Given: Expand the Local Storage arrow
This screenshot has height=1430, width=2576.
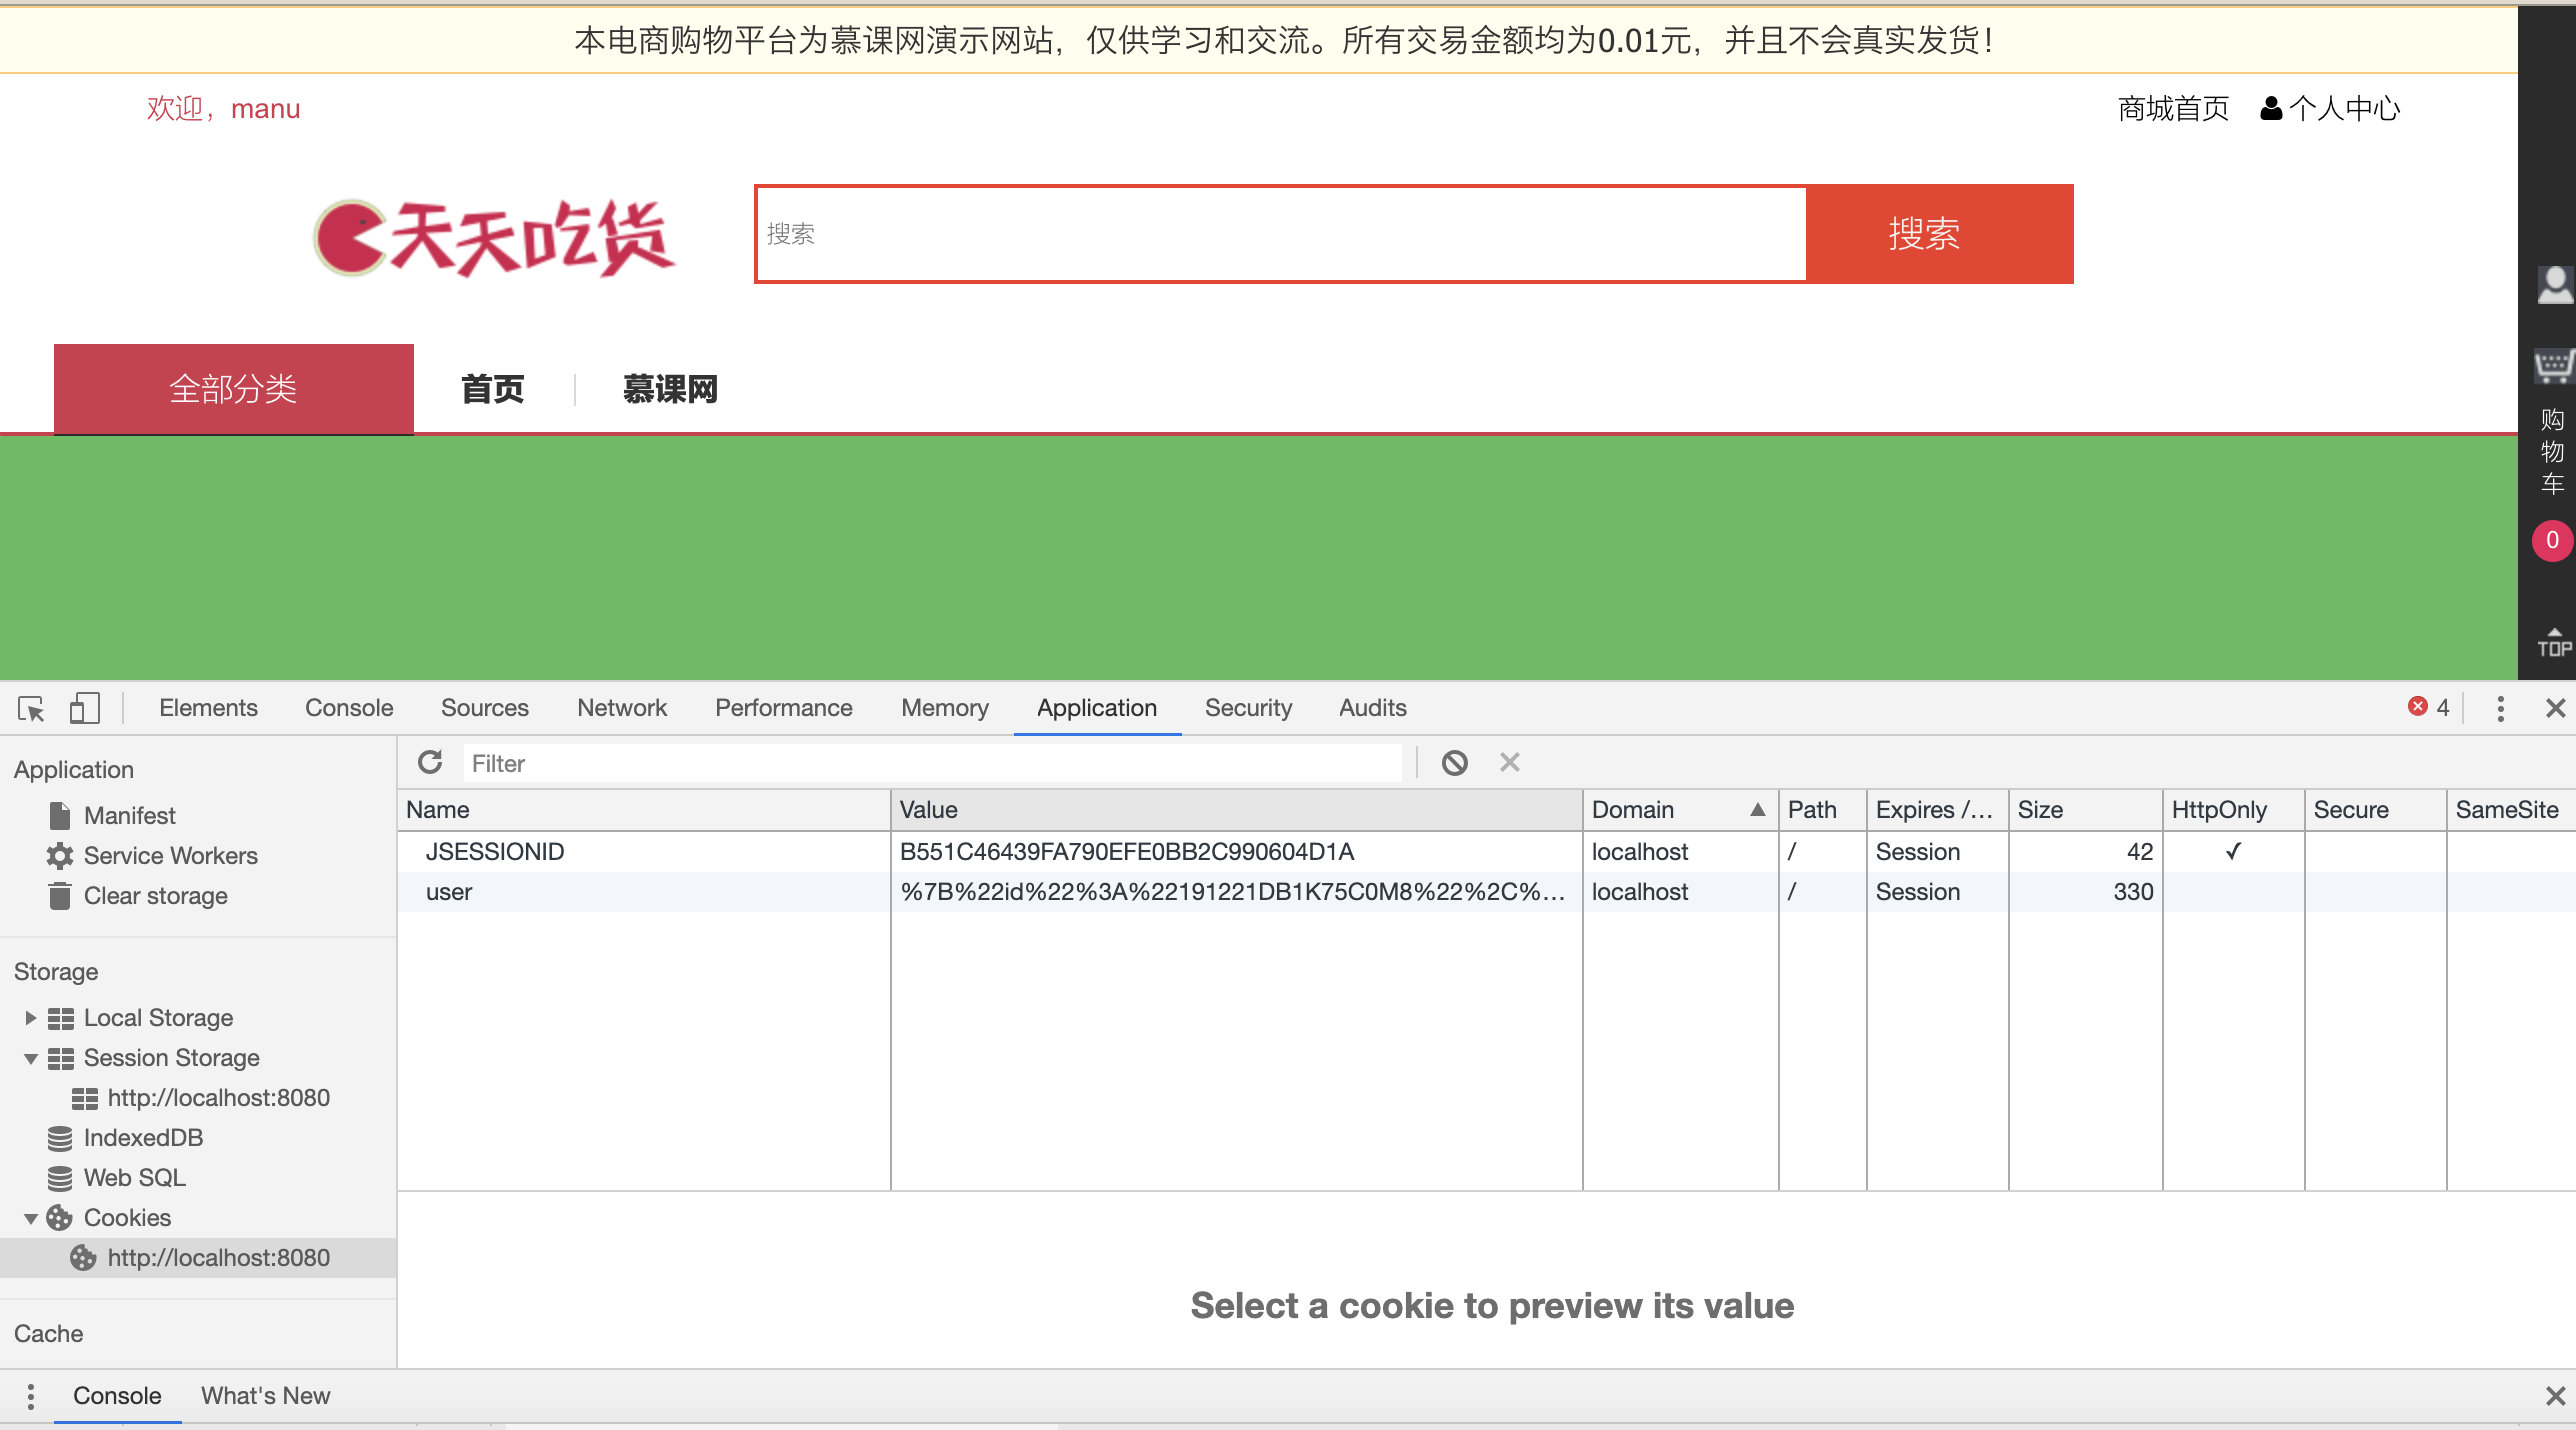Looking at the screenshot, I should (x=30, y=1018).
